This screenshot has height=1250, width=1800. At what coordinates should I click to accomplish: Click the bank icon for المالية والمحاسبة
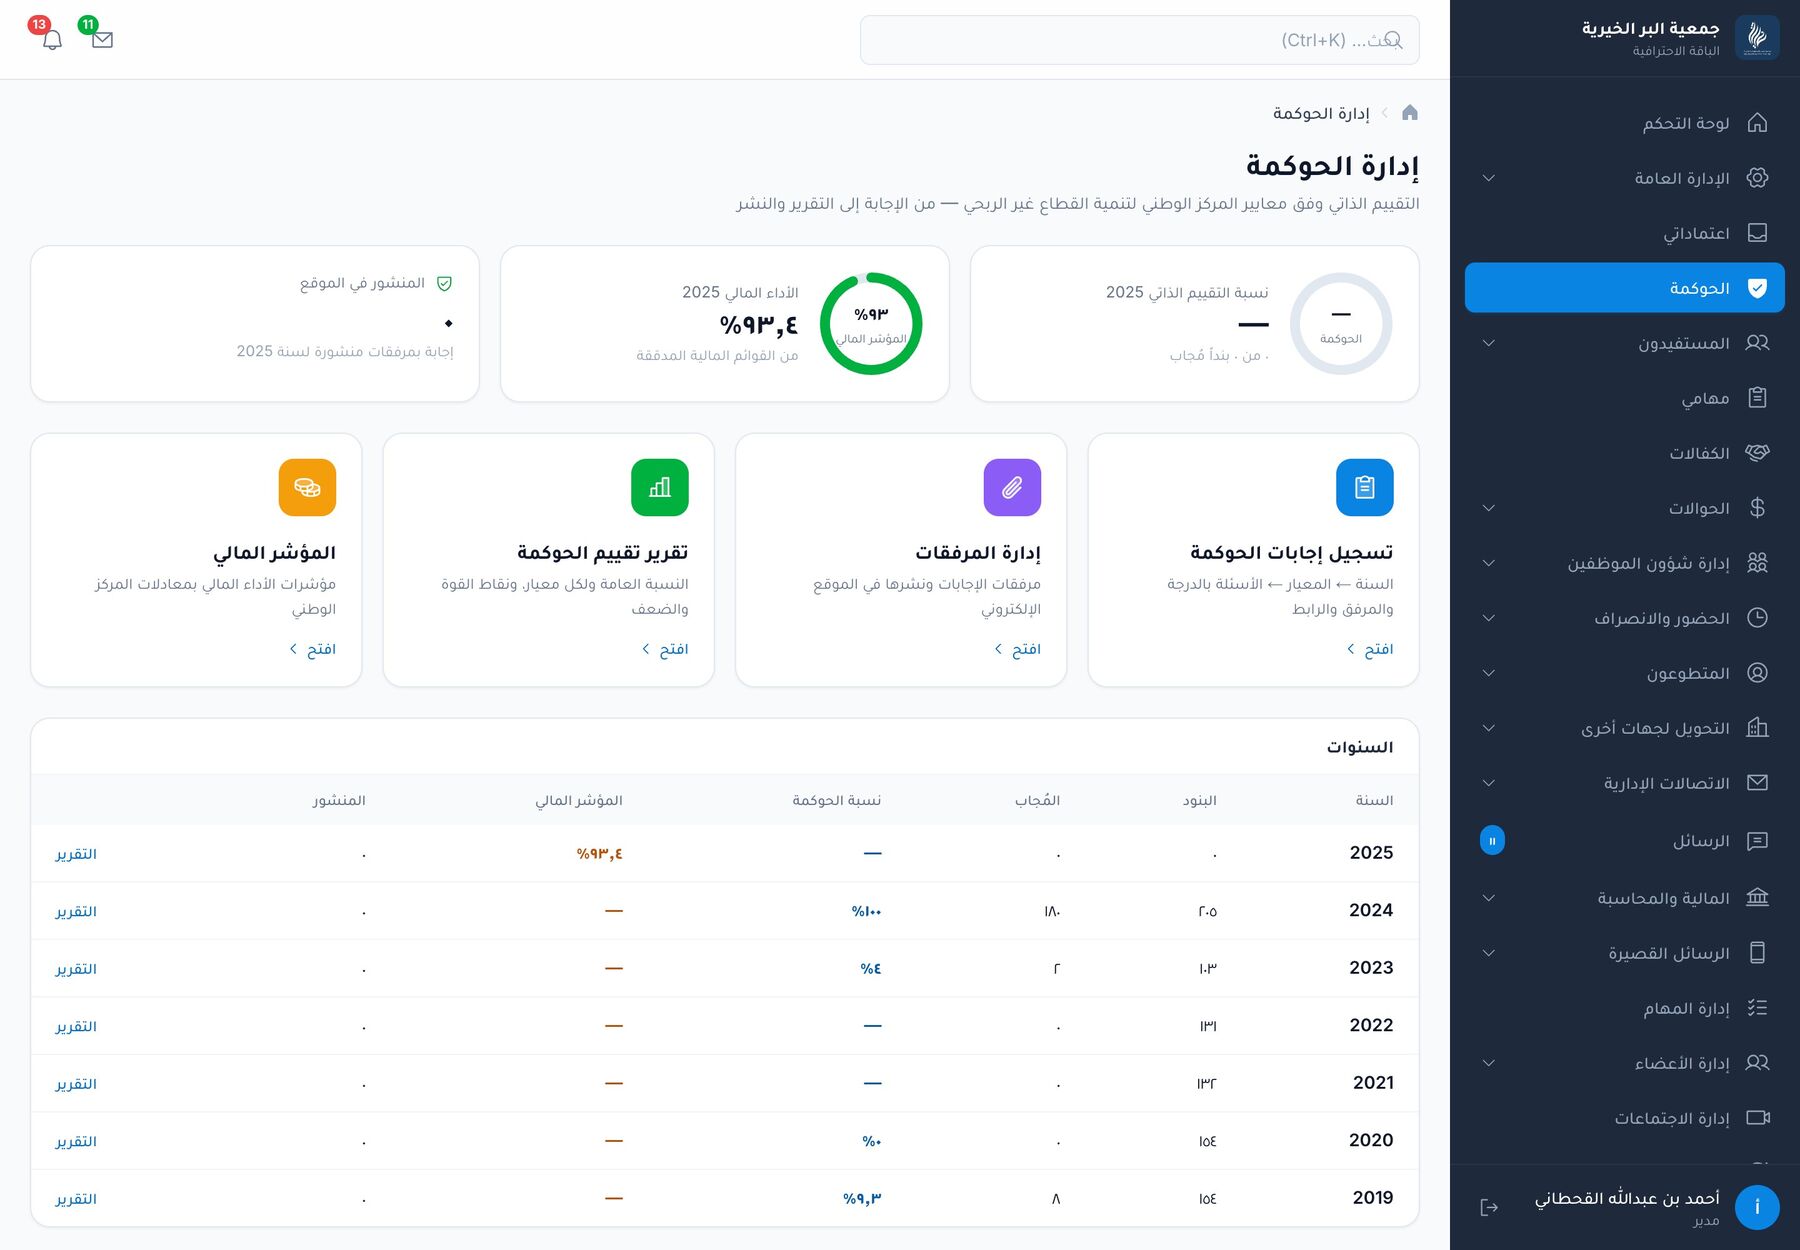1757,898
